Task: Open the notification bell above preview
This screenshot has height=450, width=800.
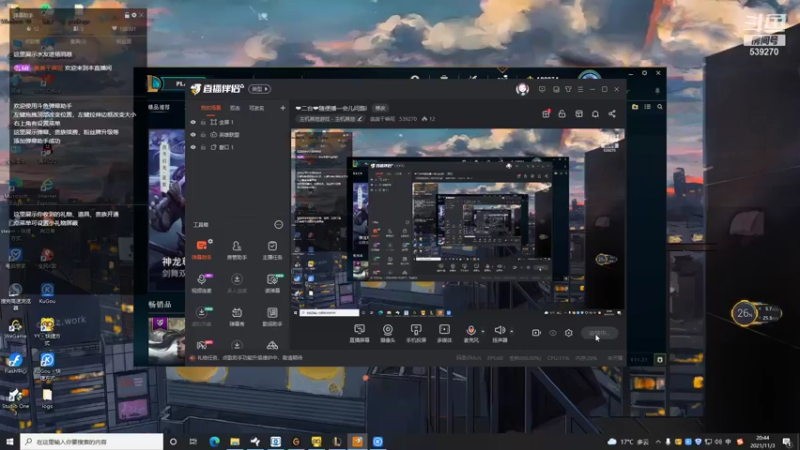Action: tap(595, 114)
